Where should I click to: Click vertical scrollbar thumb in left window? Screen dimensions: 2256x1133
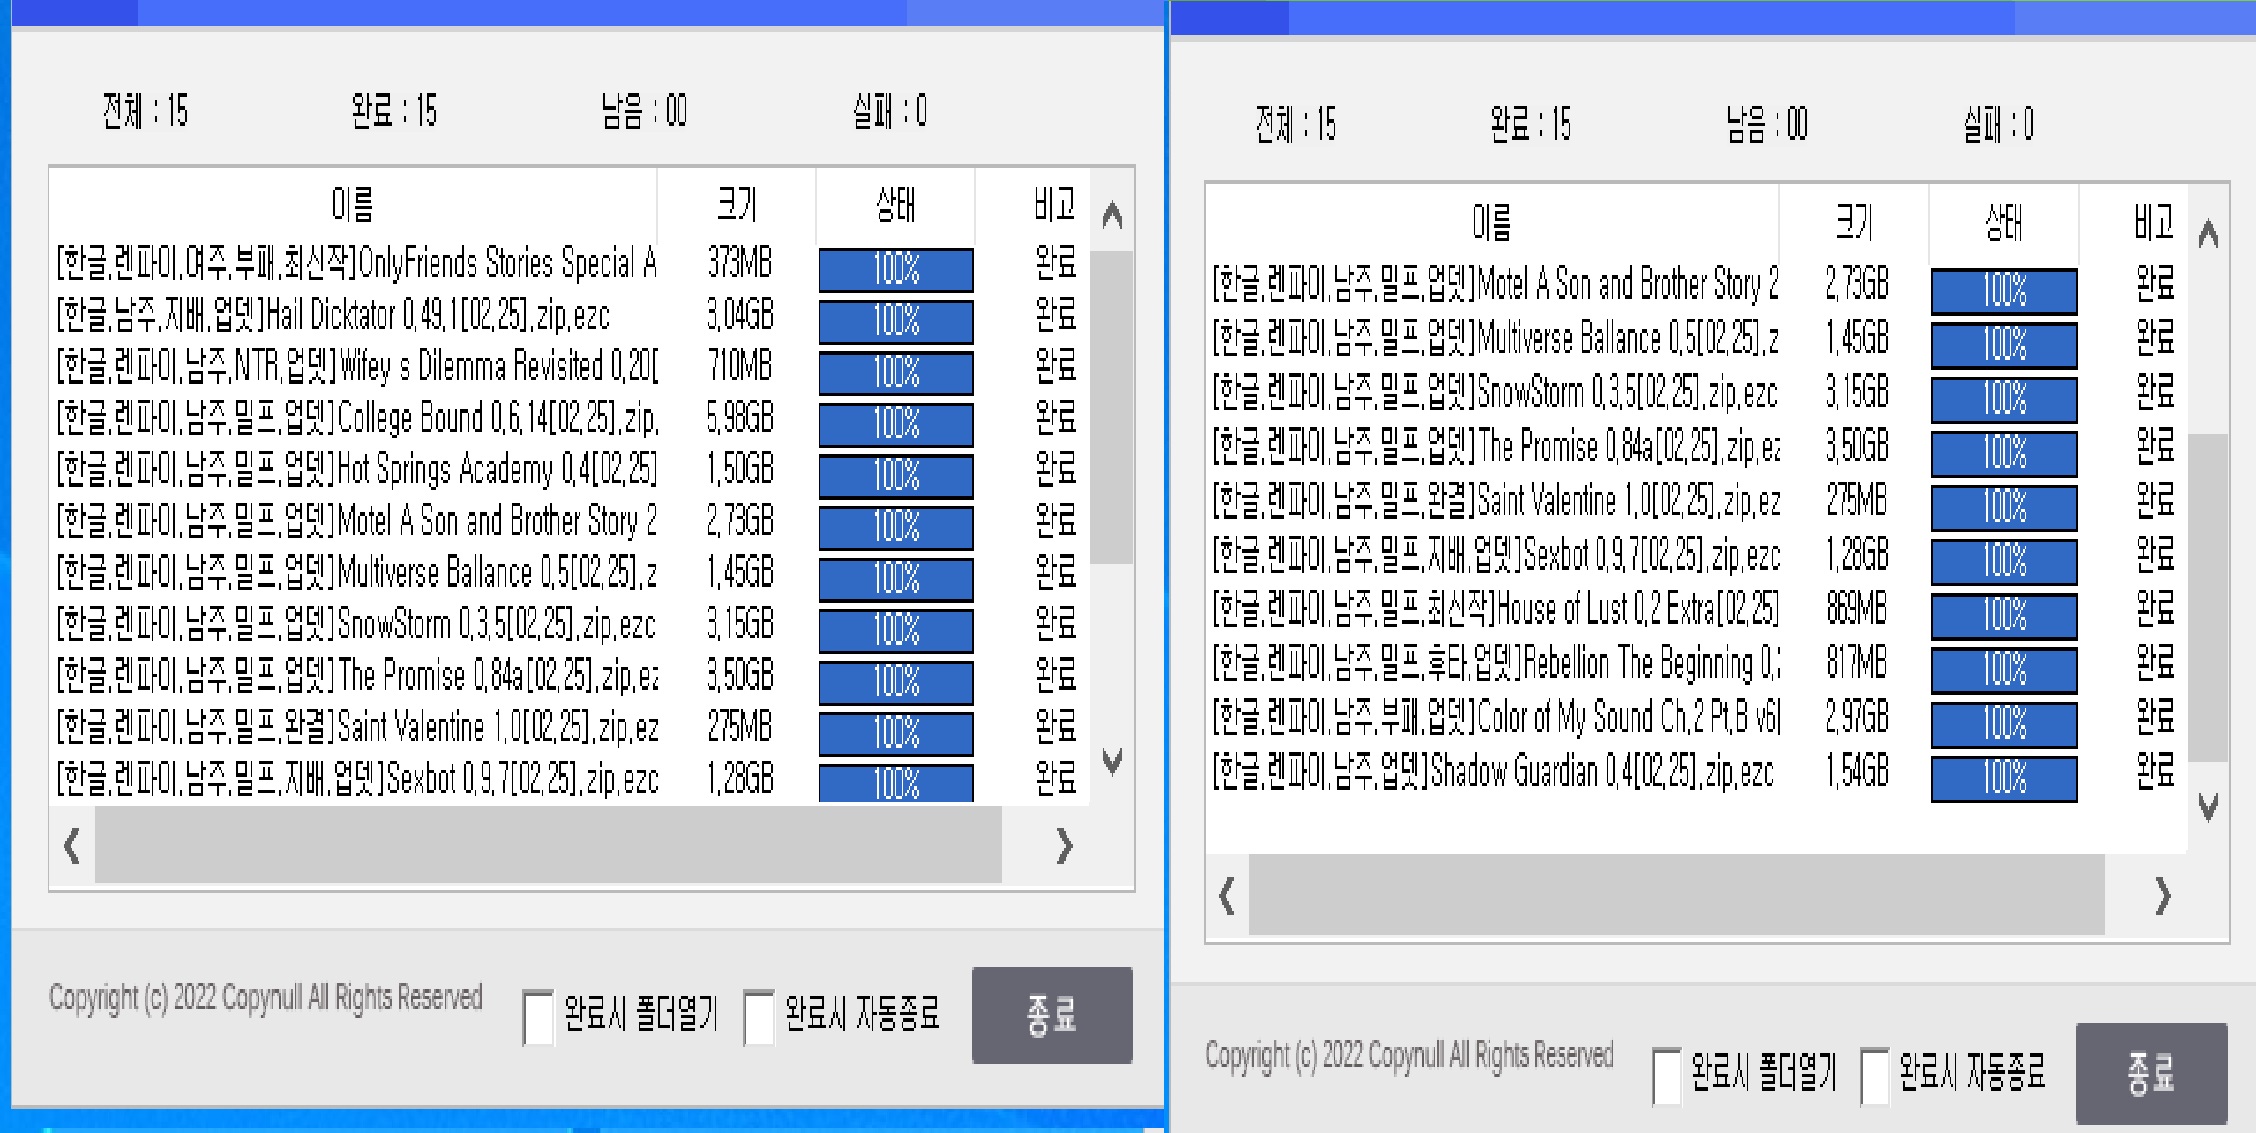(x=1111, y=405)
